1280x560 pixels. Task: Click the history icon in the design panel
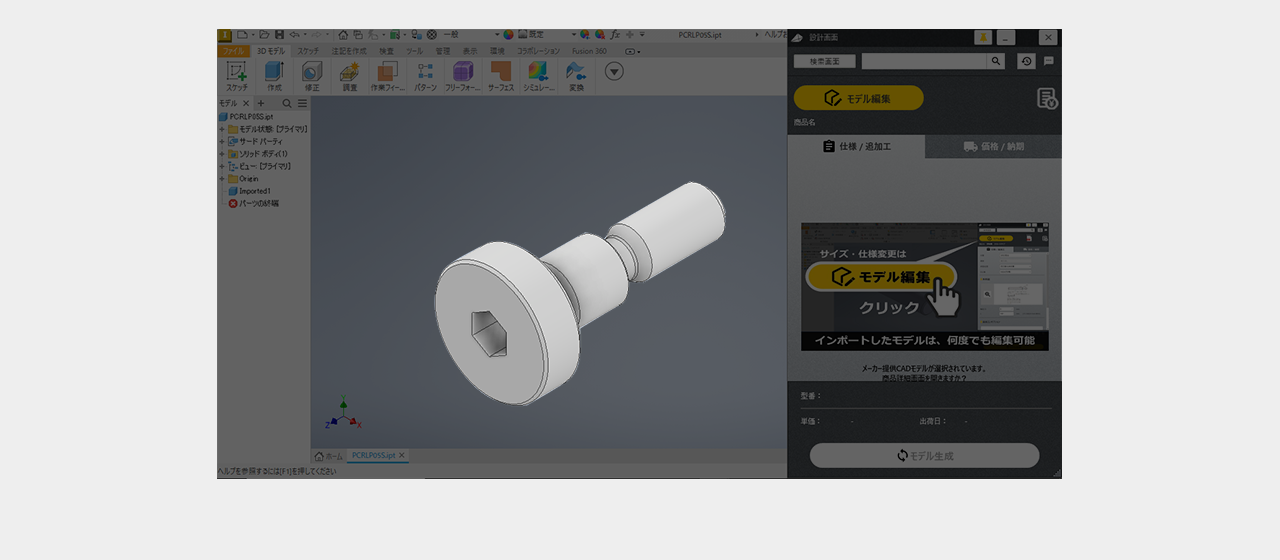[x=1026, y=61]
